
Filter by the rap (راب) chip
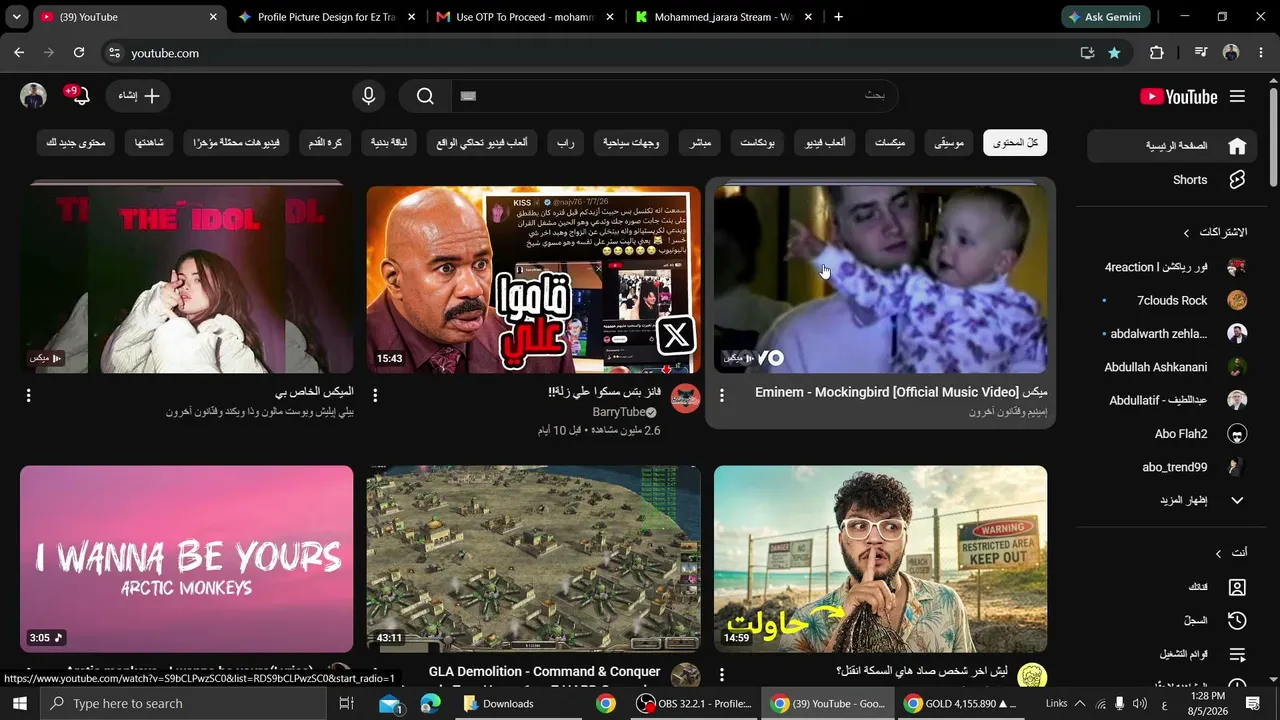coord(566,143)
